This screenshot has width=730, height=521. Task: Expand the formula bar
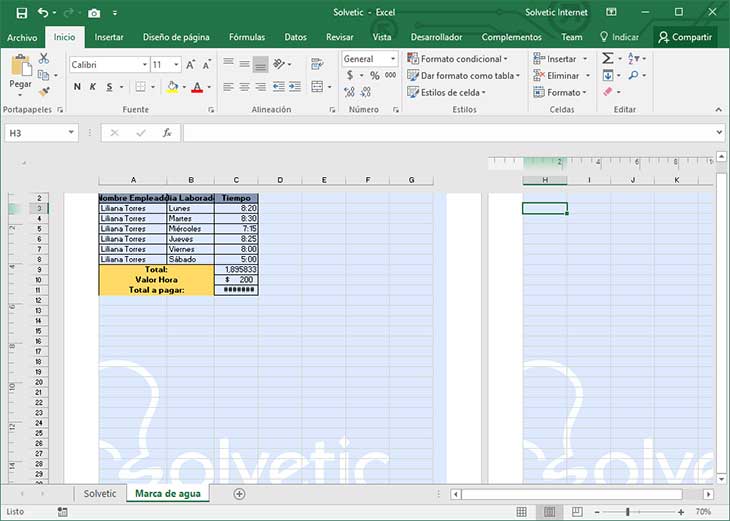(x=719, y=133)
